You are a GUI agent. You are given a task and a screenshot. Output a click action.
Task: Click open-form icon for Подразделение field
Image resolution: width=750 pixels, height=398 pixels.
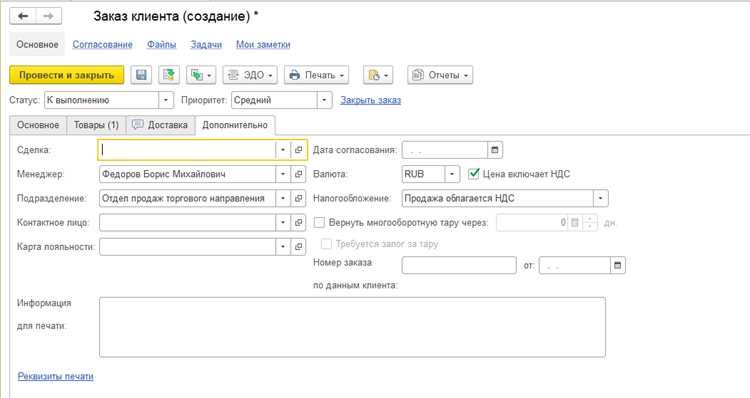click(x=298, y=198)
